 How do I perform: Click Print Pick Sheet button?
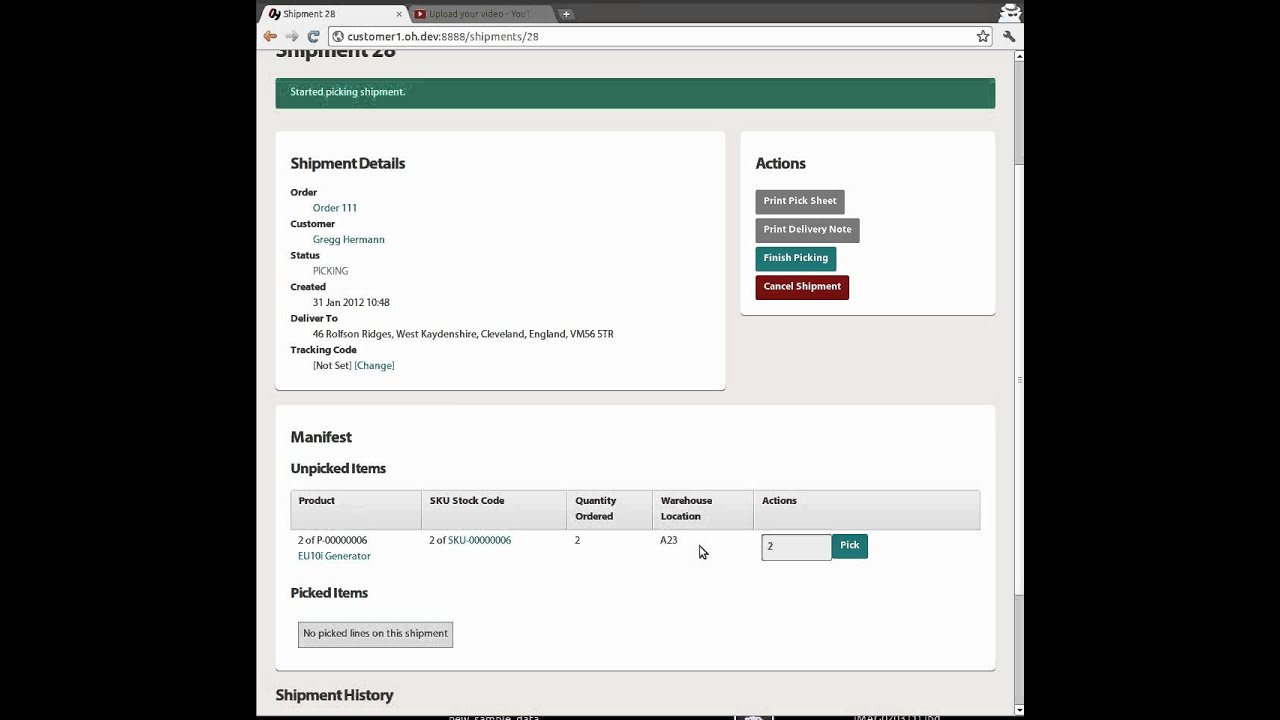[800, 201]
